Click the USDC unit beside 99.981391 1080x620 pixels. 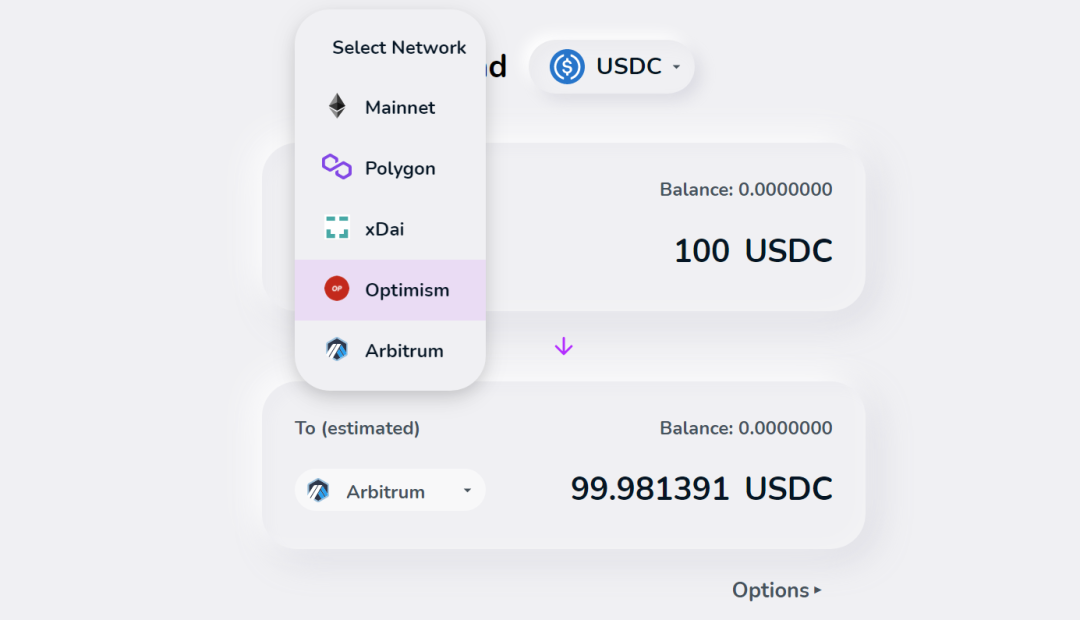click(789, 489)
